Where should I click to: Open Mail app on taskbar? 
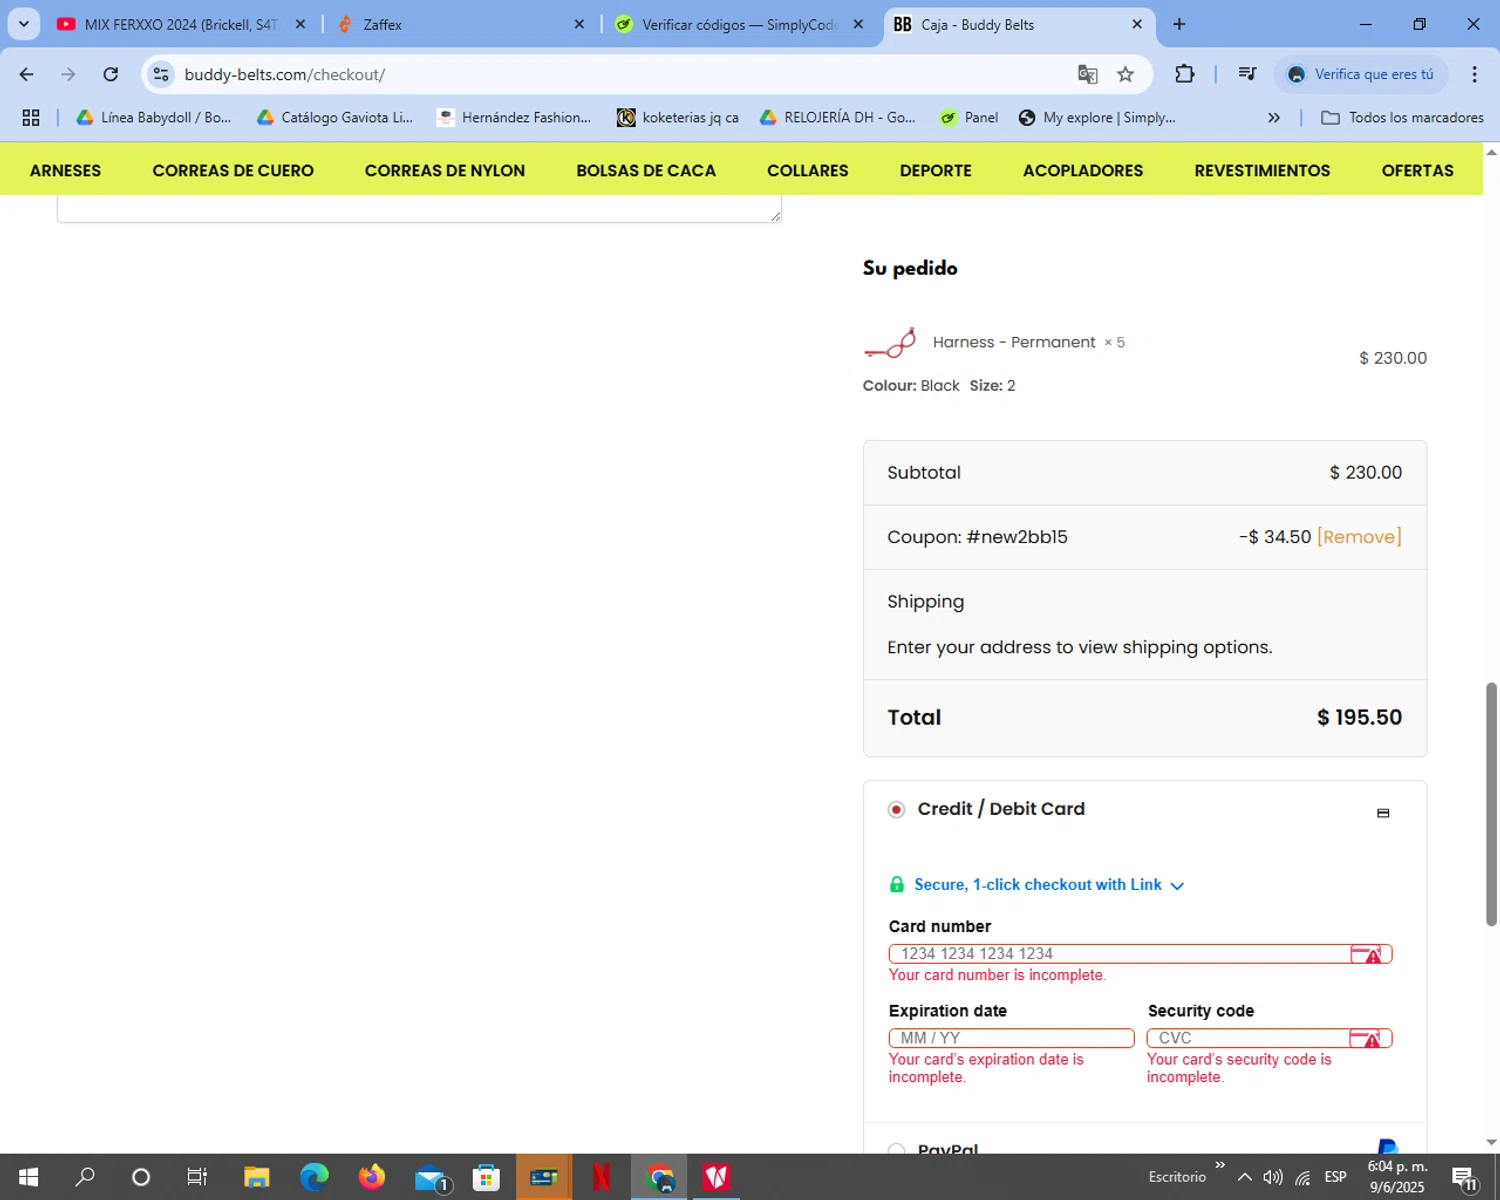coord(430,1177)
